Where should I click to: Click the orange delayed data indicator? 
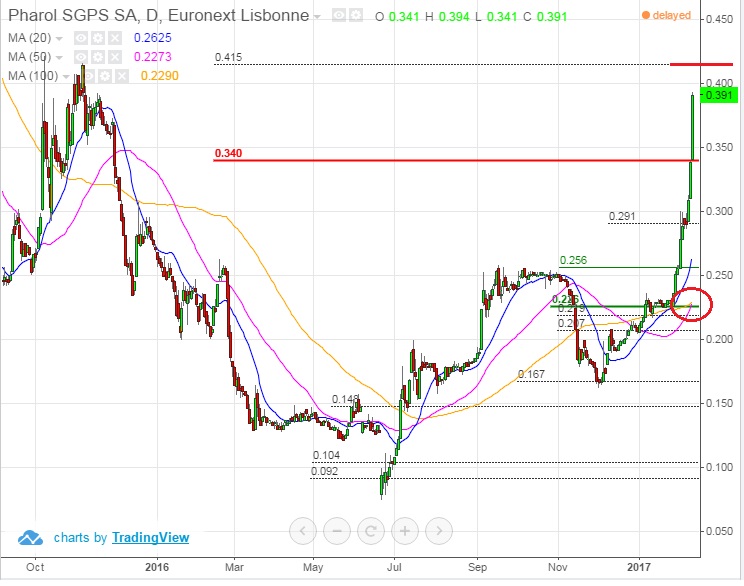[666, 15]
